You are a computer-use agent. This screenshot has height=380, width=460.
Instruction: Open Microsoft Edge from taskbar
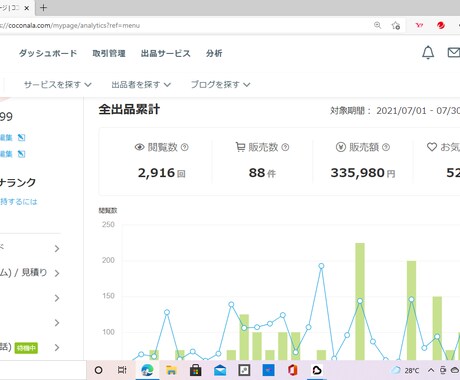147,370
